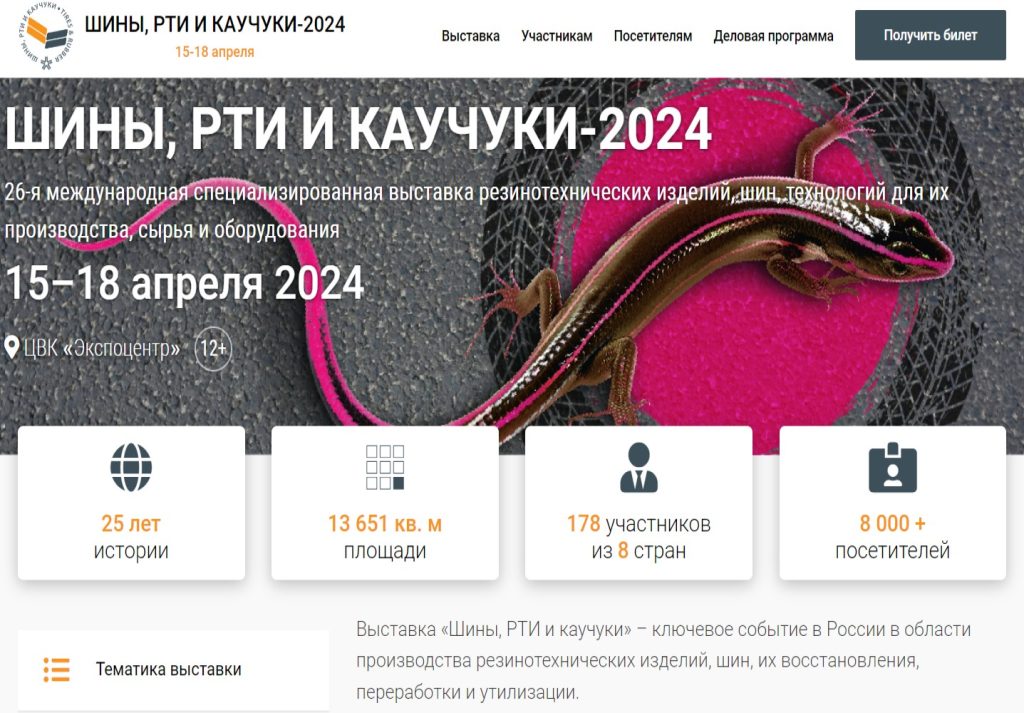
Task: Click the ЦВК «Экспоцентр» venue text
Action: coord(102,348)
